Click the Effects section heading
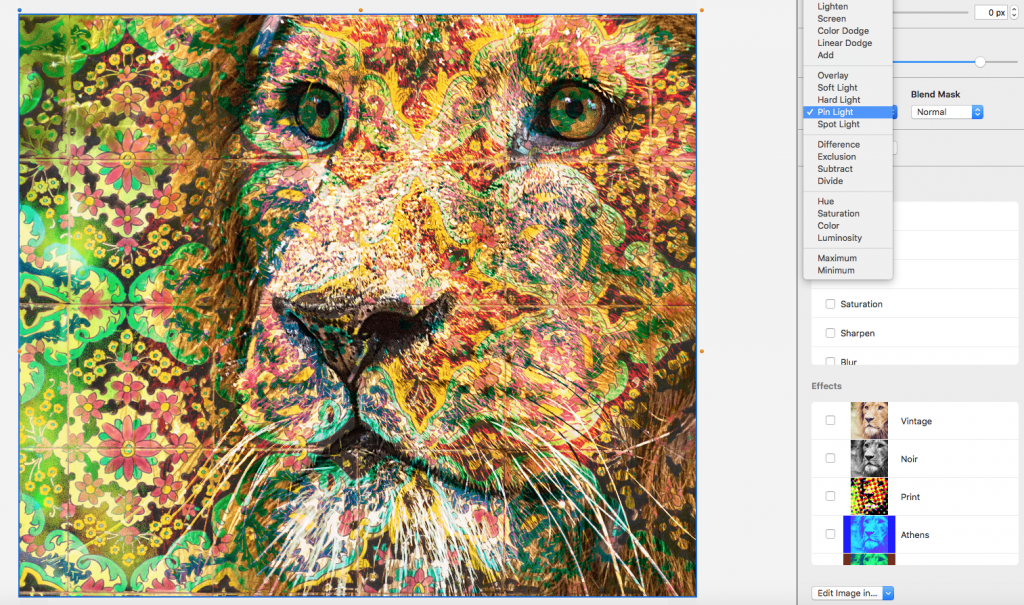Screen dimensions: 1024x605 [x=827, y=386]
